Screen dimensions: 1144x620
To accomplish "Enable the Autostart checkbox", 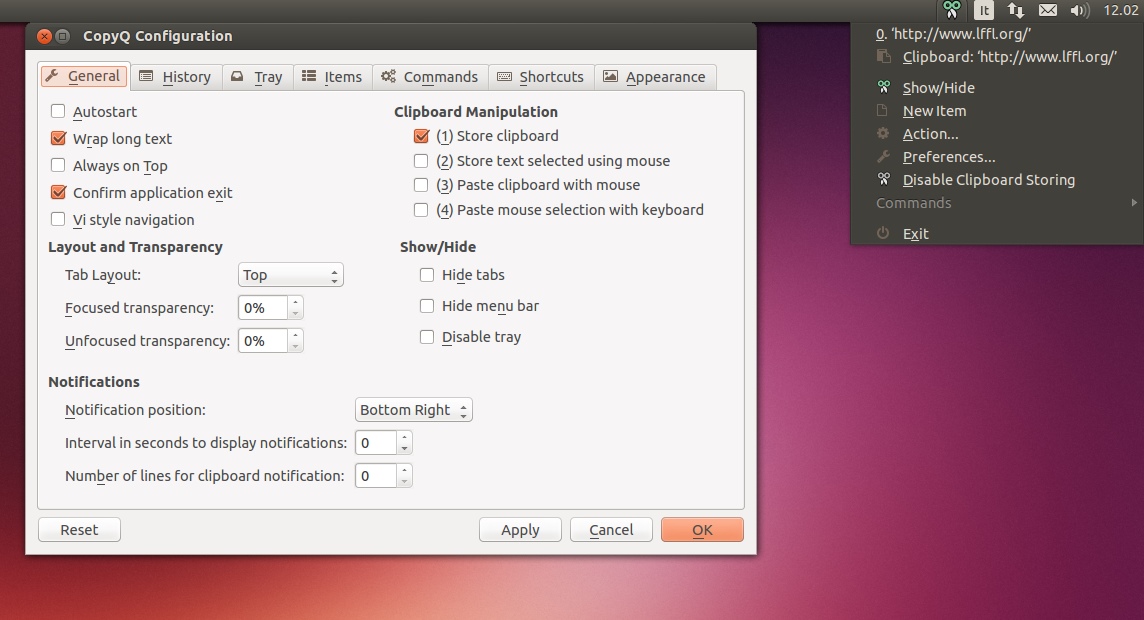I will coord(58,111).
